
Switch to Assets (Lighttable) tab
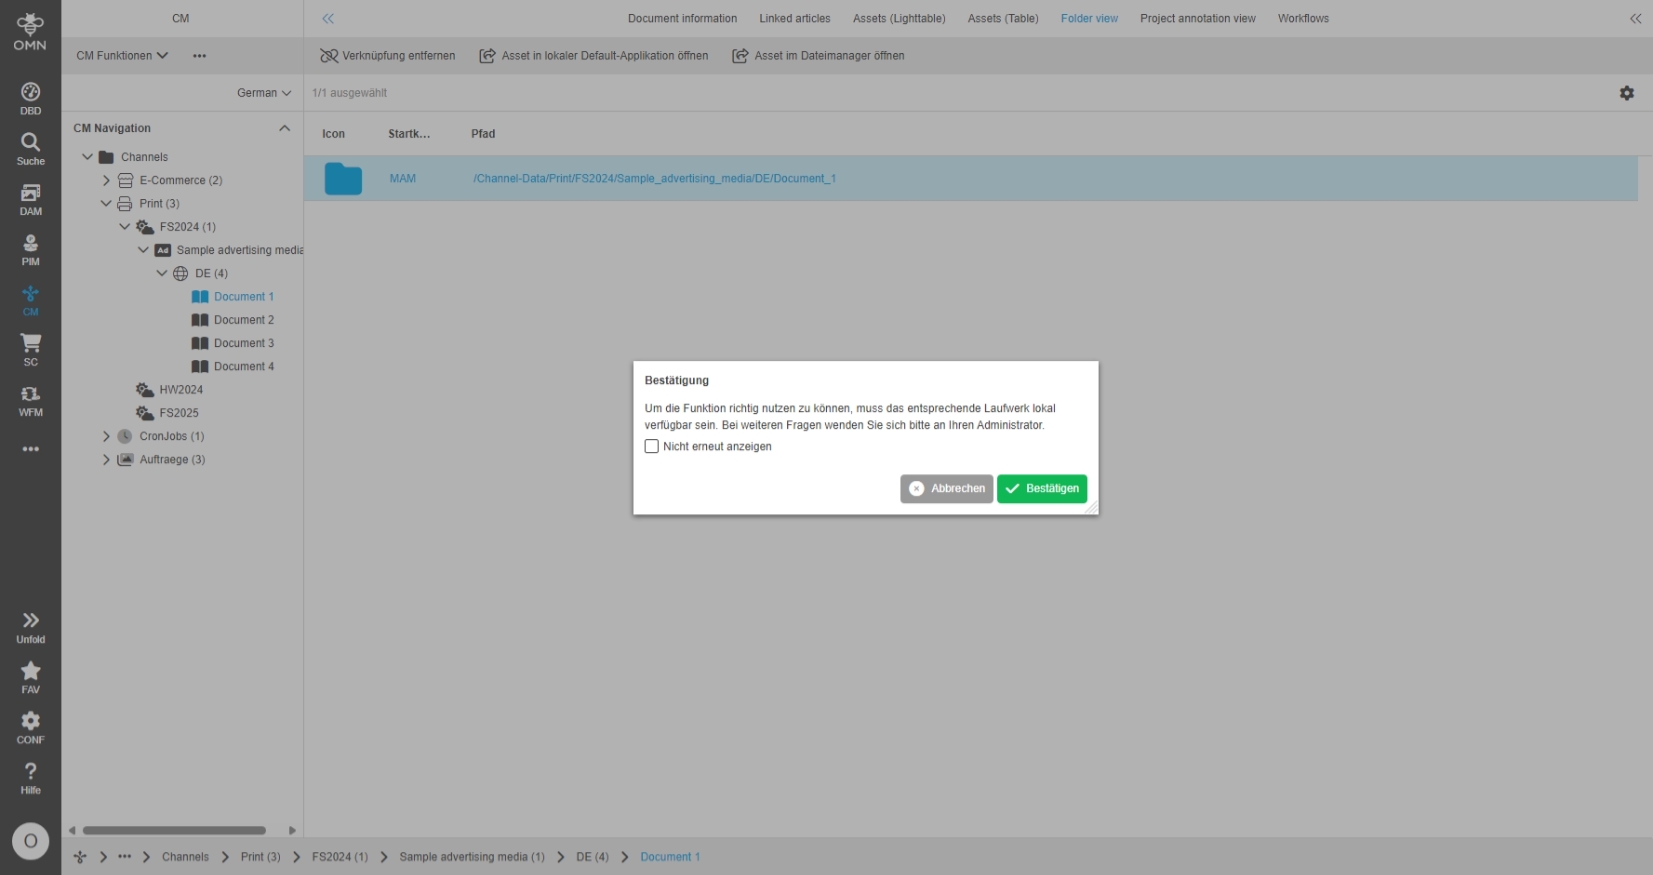pyautogui.click(x=899, y=19)
